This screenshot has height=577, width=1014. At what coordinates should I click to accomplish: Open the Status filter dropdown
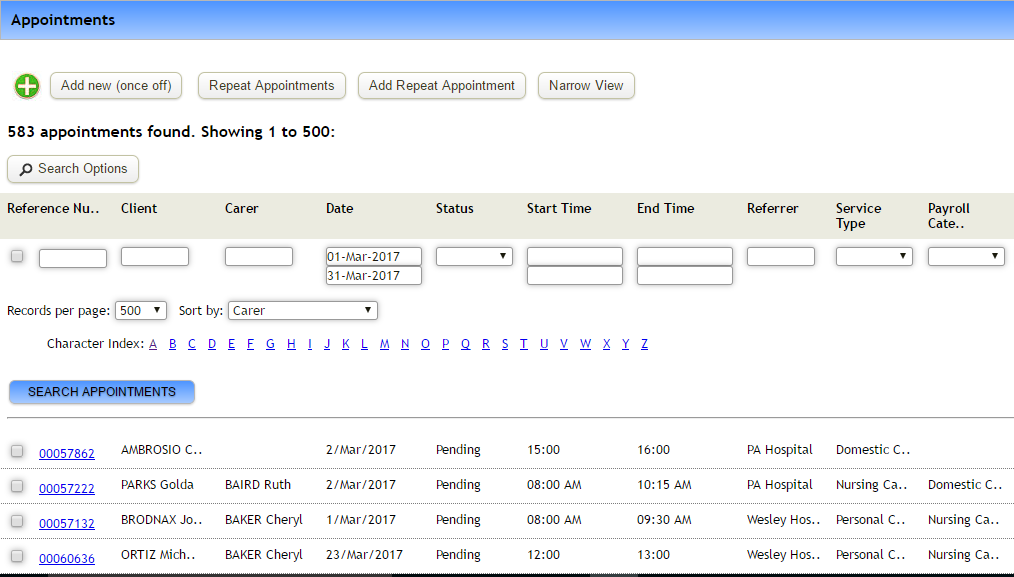tap(474, 255)
